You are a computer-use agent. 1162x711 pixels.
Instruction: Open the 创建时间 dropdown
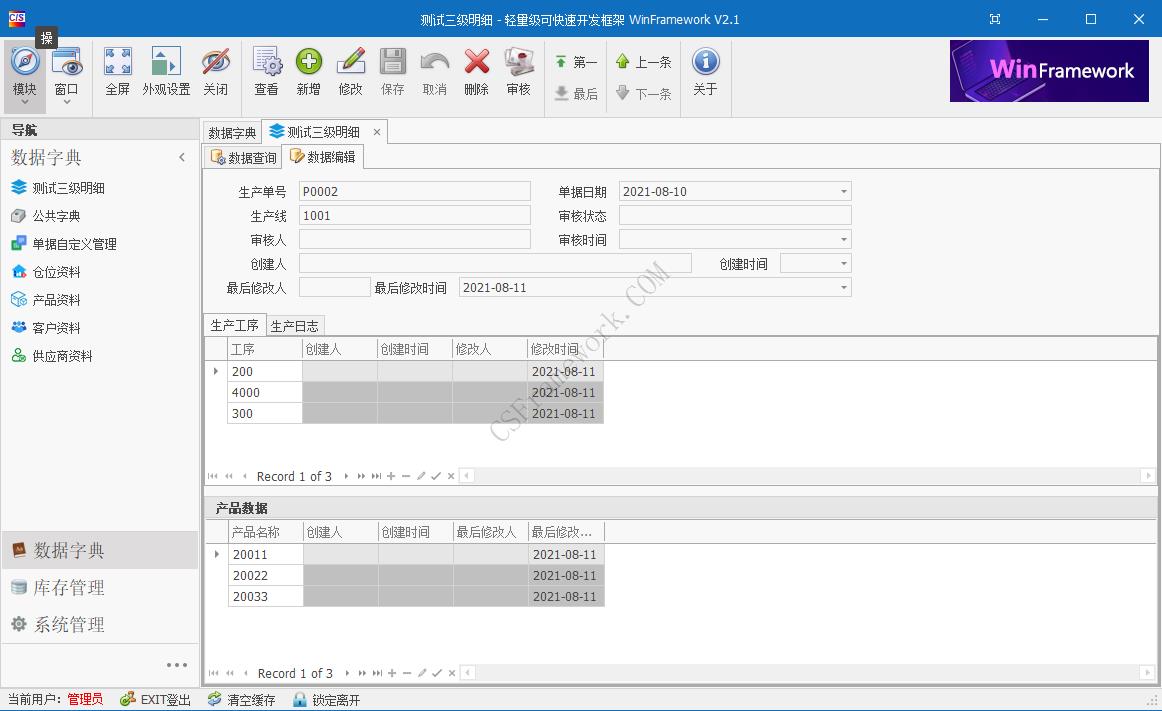click(x=845, y=262)
